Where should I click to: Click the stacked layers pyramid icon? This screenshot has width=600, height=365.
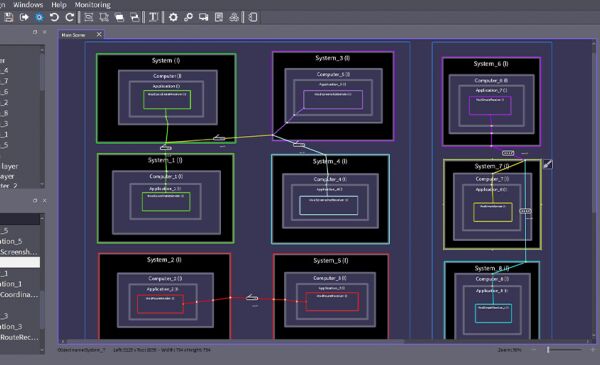click(234, 17)
